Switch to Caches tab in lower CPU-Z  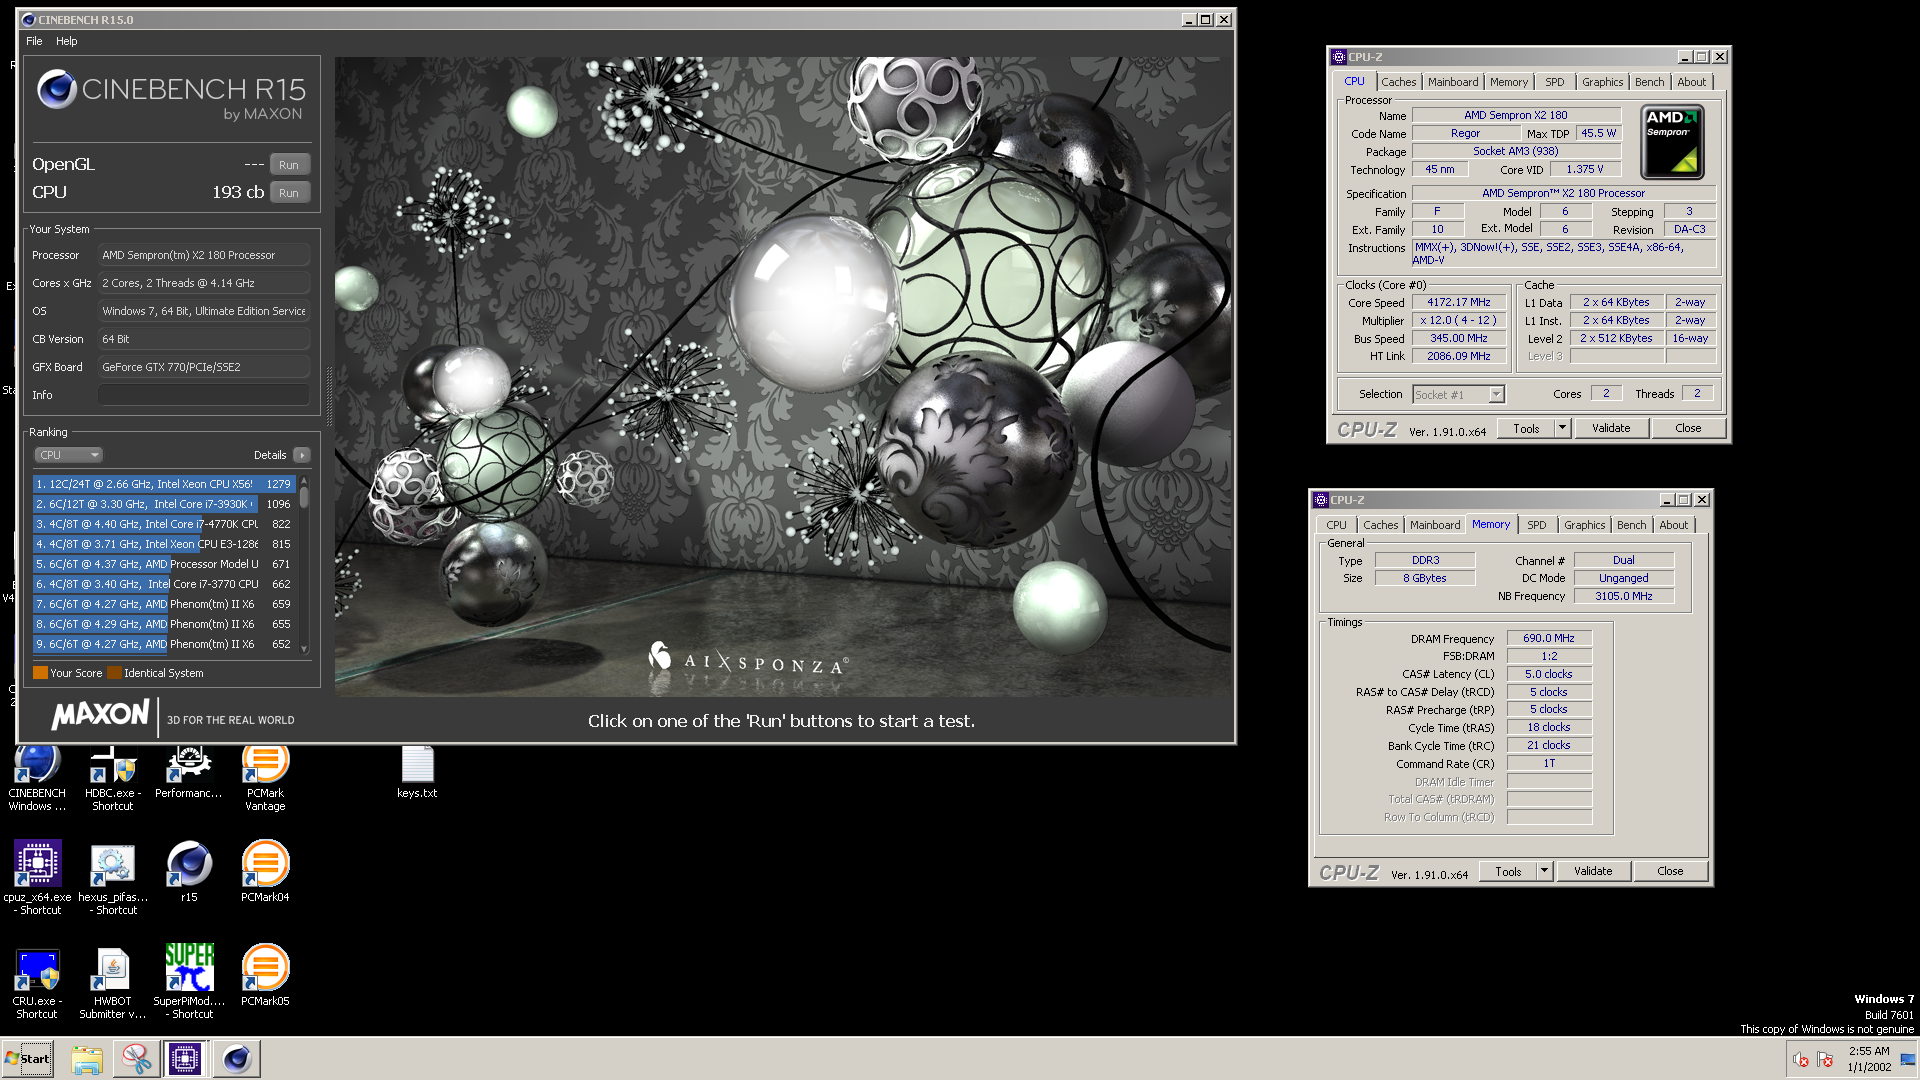pyautogui.click(x=1380, y=525)
